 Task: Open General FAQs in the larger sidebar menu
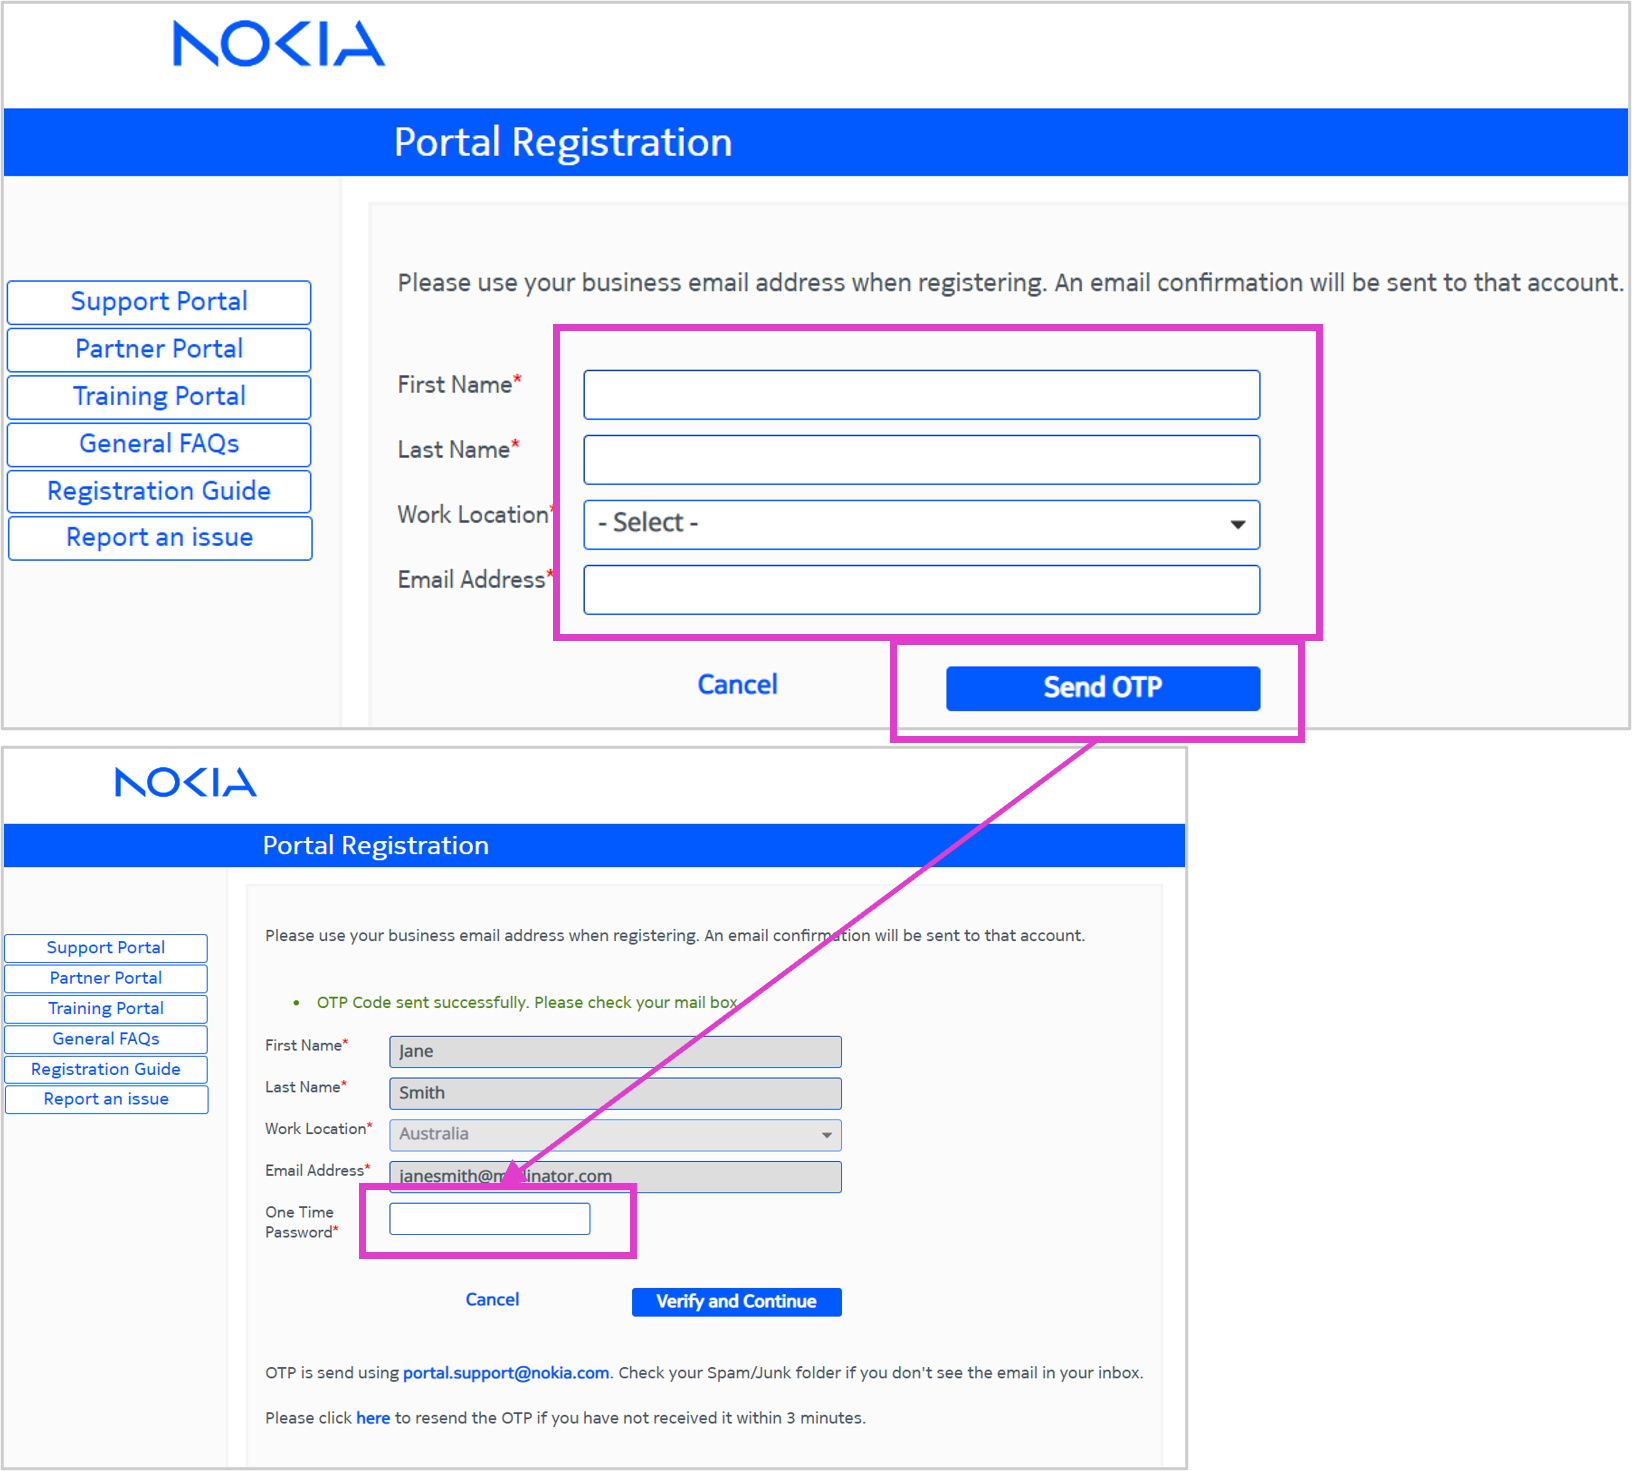(159, 444)
